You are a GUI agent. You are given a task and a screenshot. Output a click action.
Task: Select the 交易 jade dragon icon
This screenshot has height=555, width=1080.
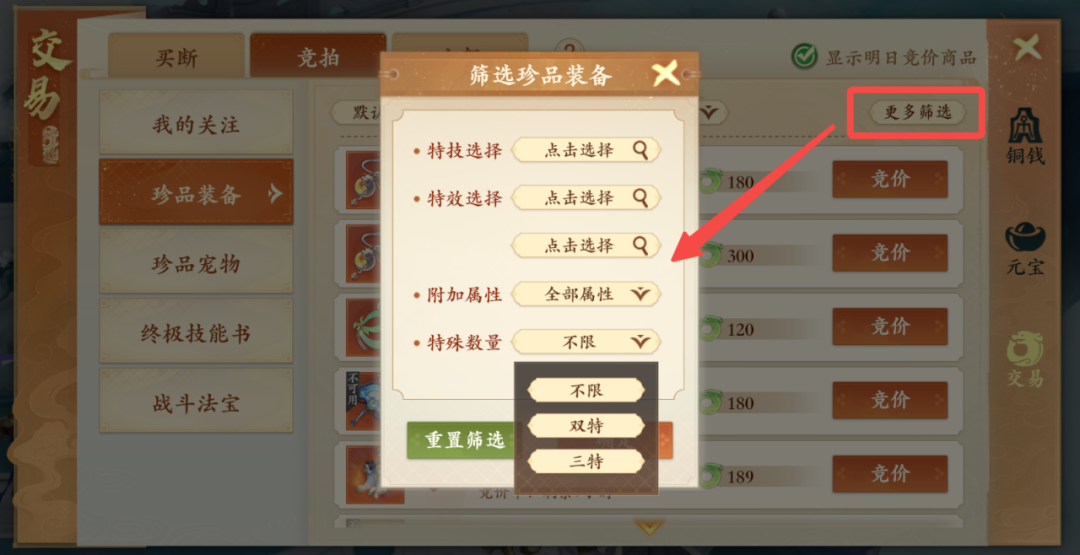point(1026,359)
